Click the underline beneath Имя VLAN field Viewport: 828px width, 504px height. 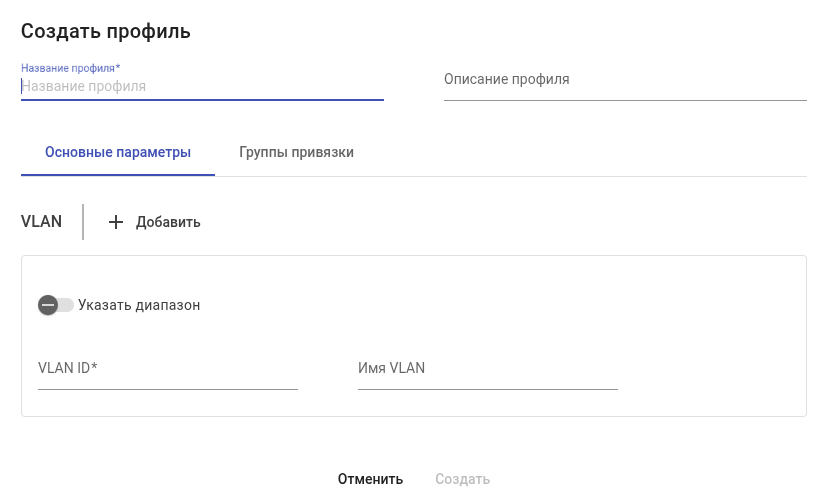(487, 388)
